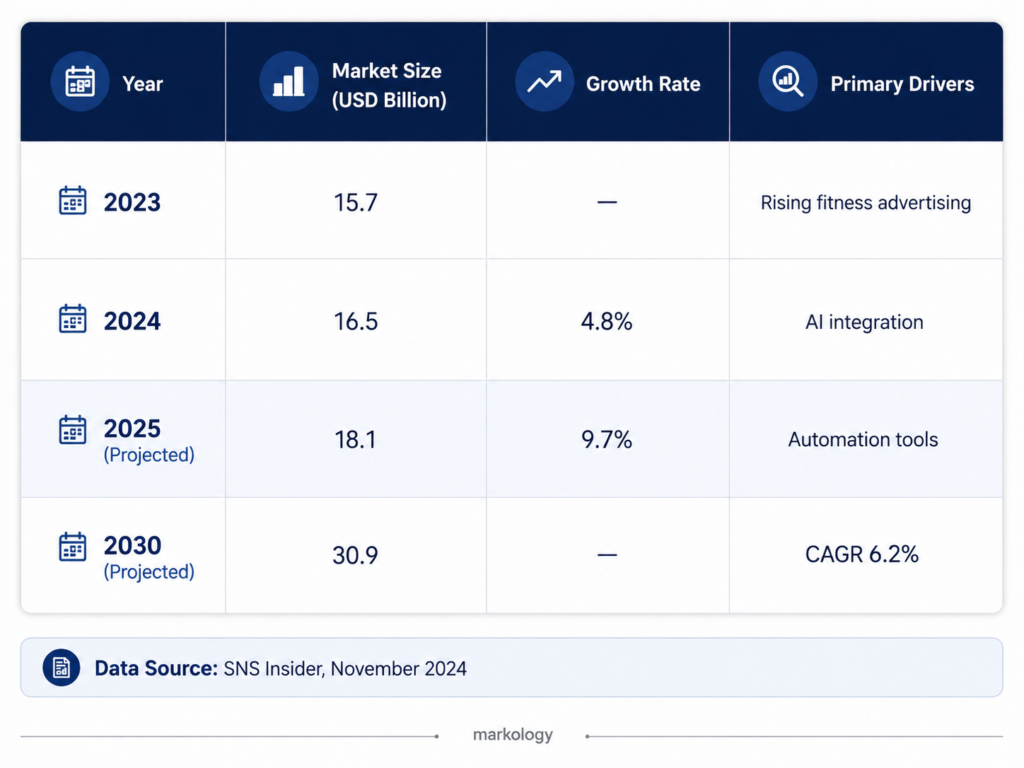The image size is (1024, 768).
Task: Click the magnifier chart icon beside Primary Drivers
Action: point(788,82)
